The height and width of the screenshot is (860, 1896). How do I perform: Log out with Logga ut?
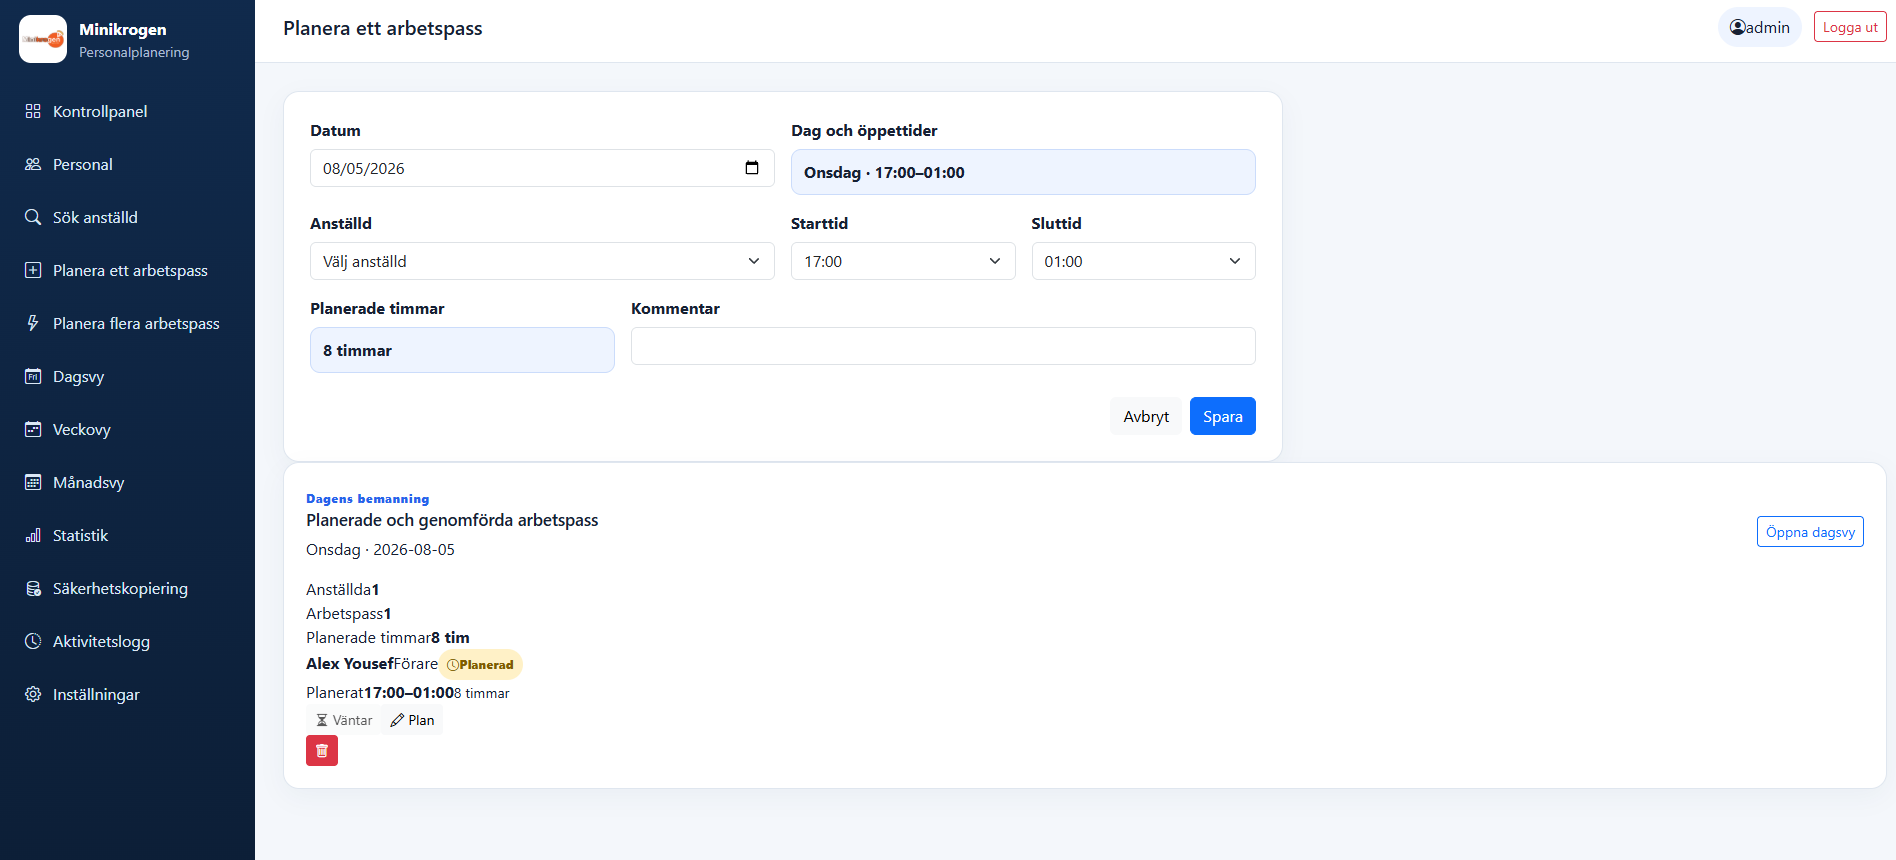[1850, 27]
